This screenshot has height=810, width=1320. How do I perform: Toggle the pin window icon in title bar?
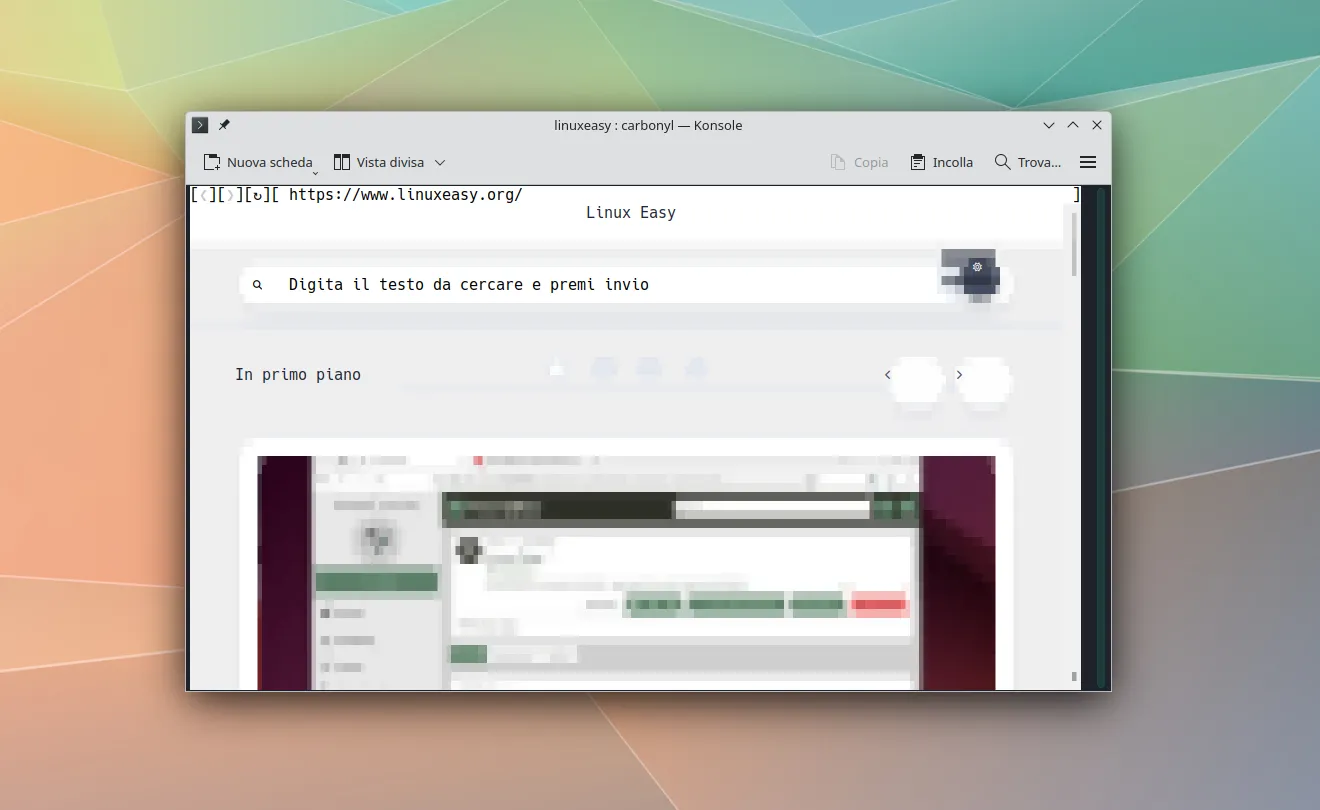point(224,125)
